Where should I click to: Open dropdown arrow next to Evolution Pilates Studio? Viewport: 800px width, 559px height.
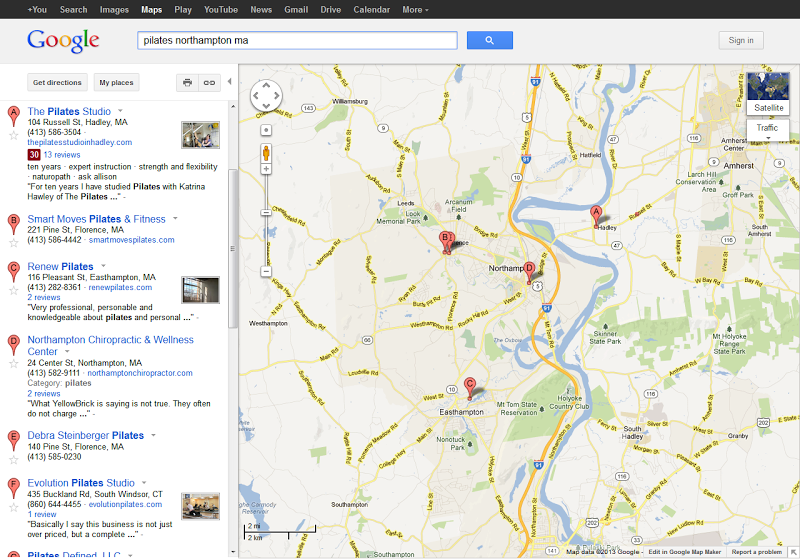click(144, 482)
